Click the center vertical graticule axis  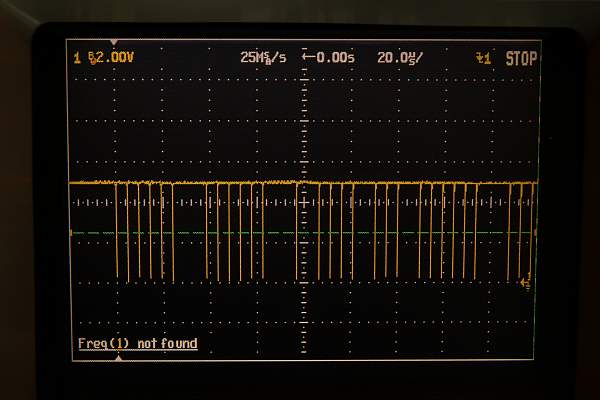tap(303, 130)
